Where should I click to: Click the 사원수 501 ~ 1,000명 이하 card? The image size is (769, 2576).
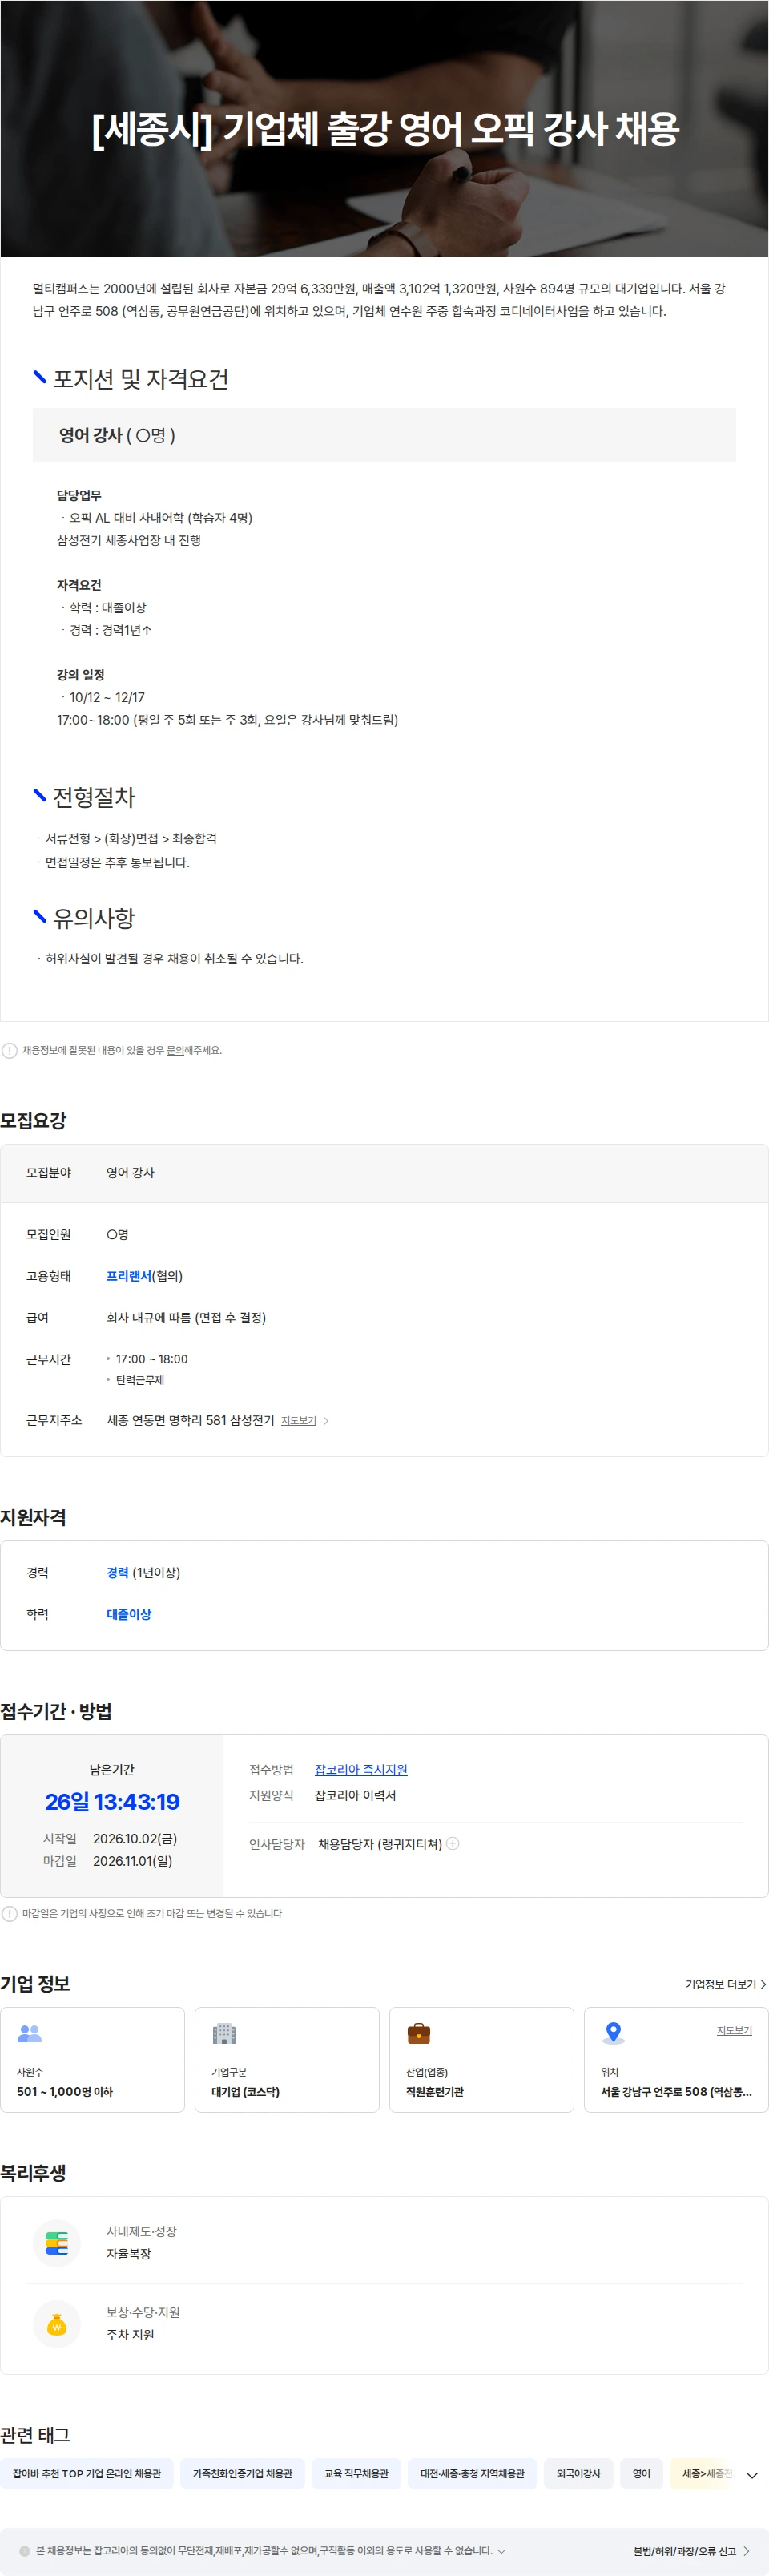coord(93,2060)
